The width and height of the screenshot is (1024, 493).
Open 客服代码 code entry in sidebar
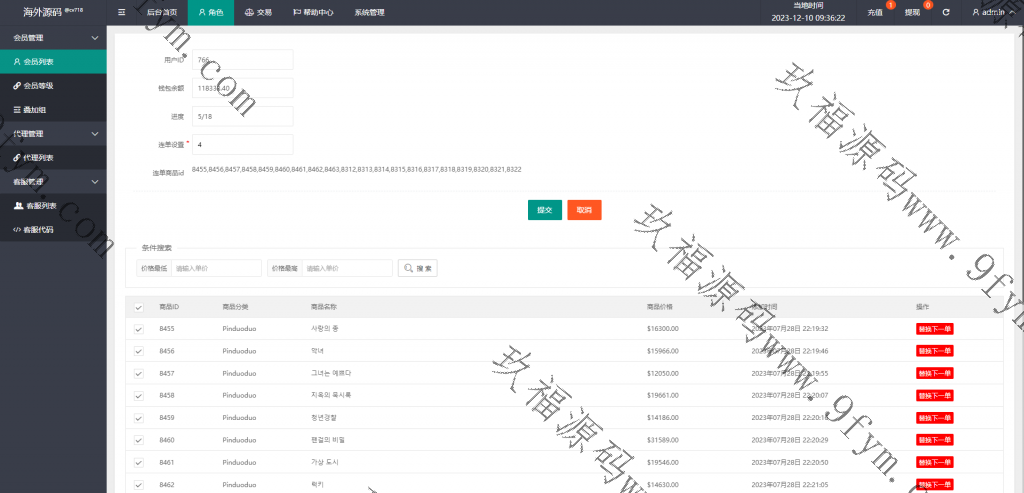38,230
